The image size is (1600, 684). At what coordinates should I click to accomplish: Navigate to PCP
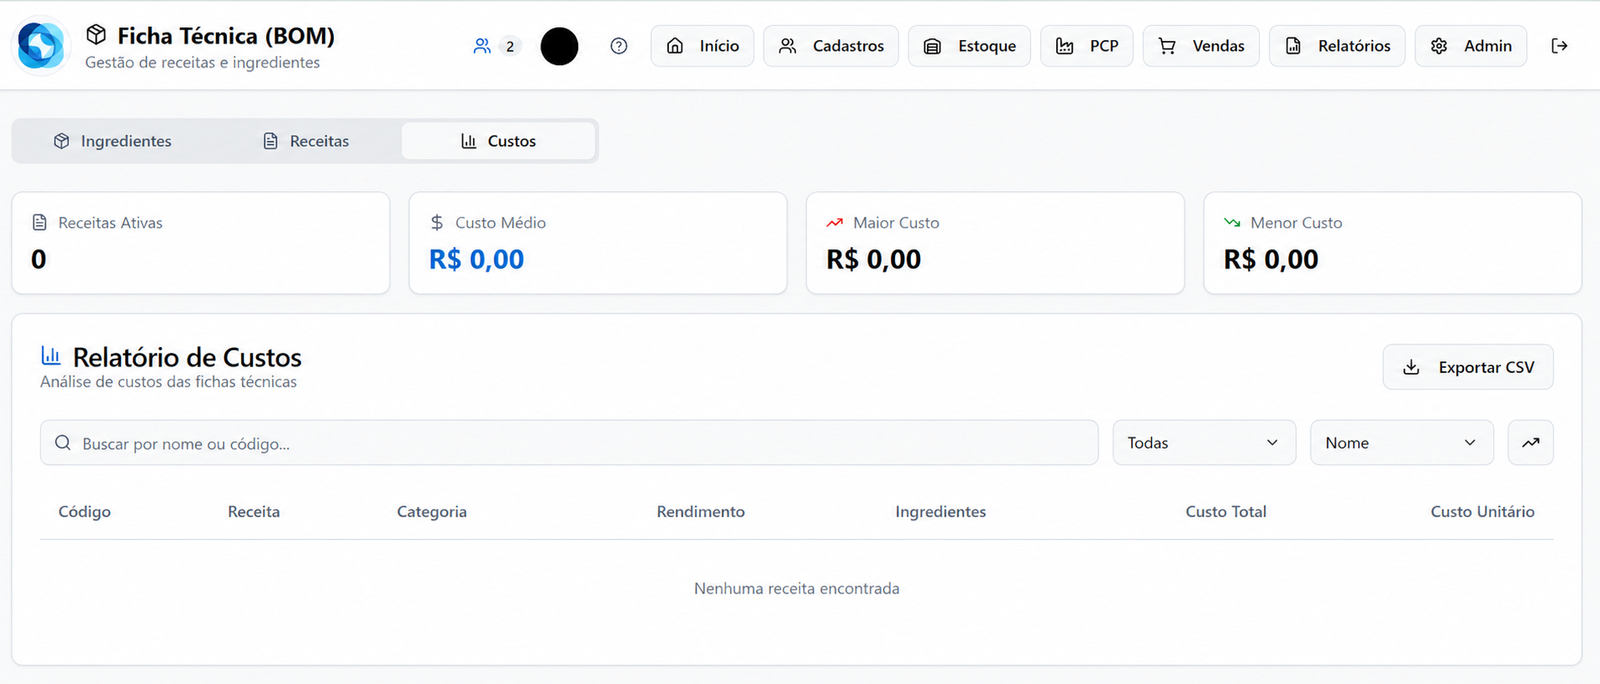[1087, 46]
